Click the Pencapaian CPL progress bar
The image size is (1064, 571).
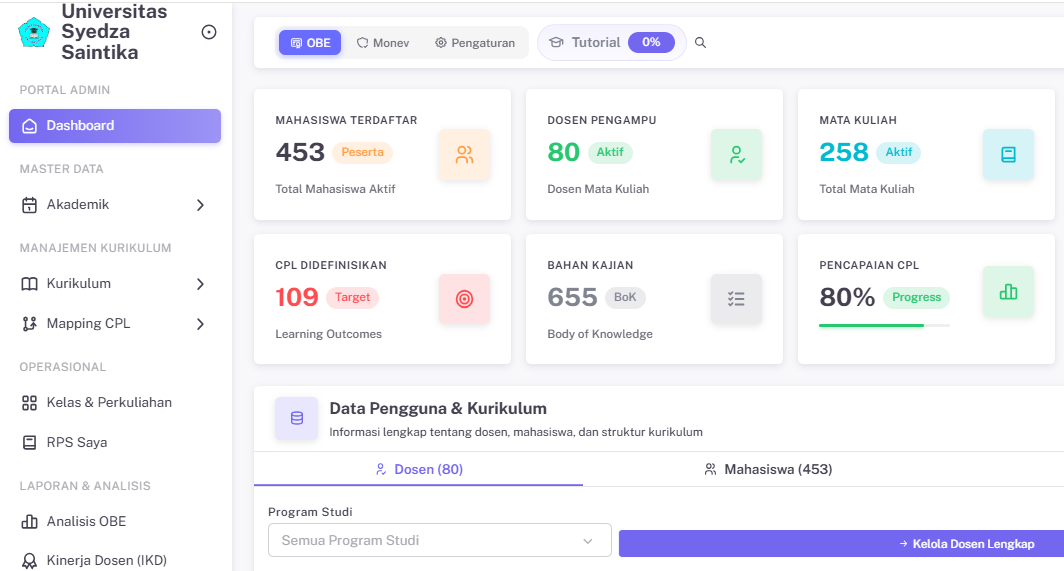pos(884,326)
